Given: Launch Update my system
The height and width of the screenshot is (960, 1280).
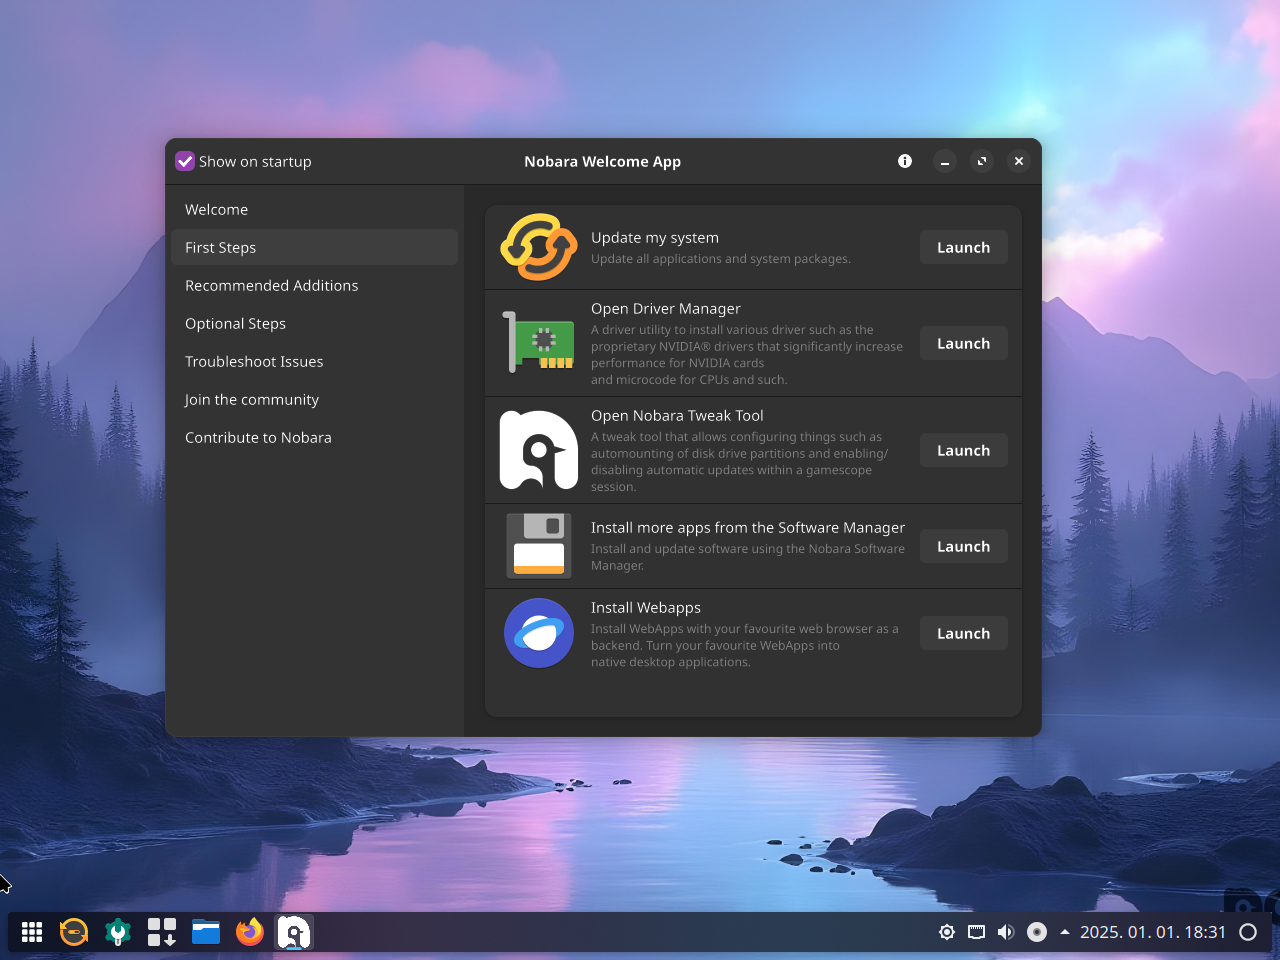Looking at the screenshot, I should pos(963,247).
